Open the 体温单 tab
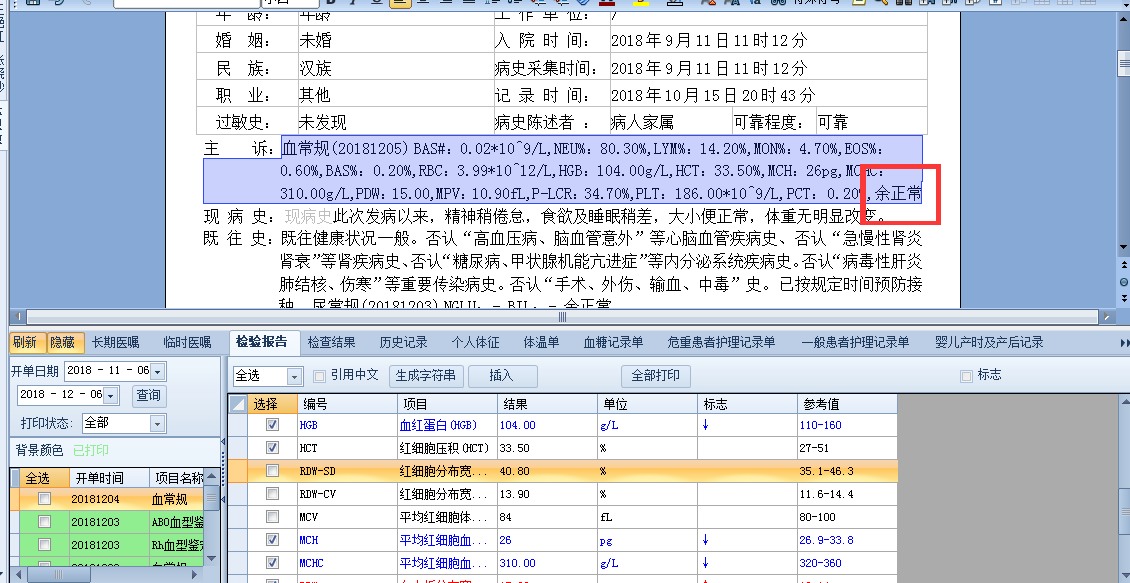The height and width of the screenshot is (583, 1130). pyautogui.click(x=541, y=342)
